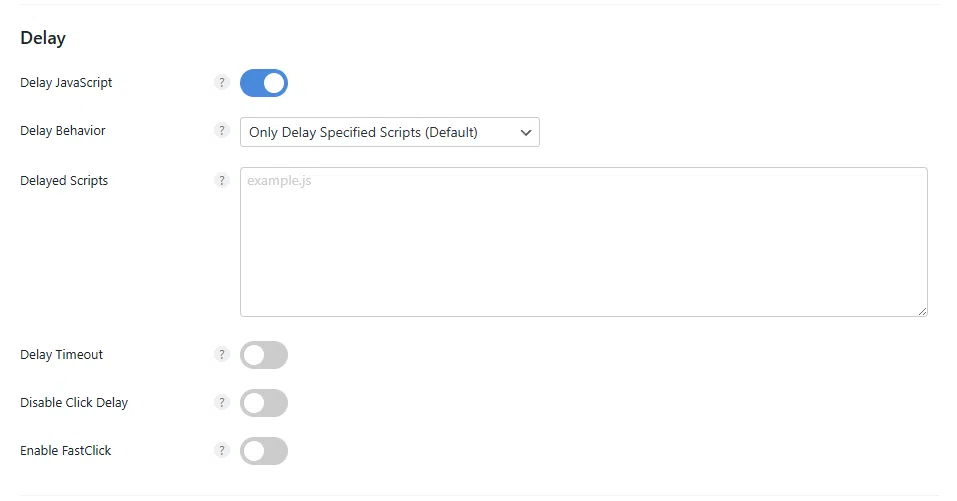Show help for the Delay Timeout option
Image resolution: width=957 pixels, height=501 pixels.
click(222, 355)
